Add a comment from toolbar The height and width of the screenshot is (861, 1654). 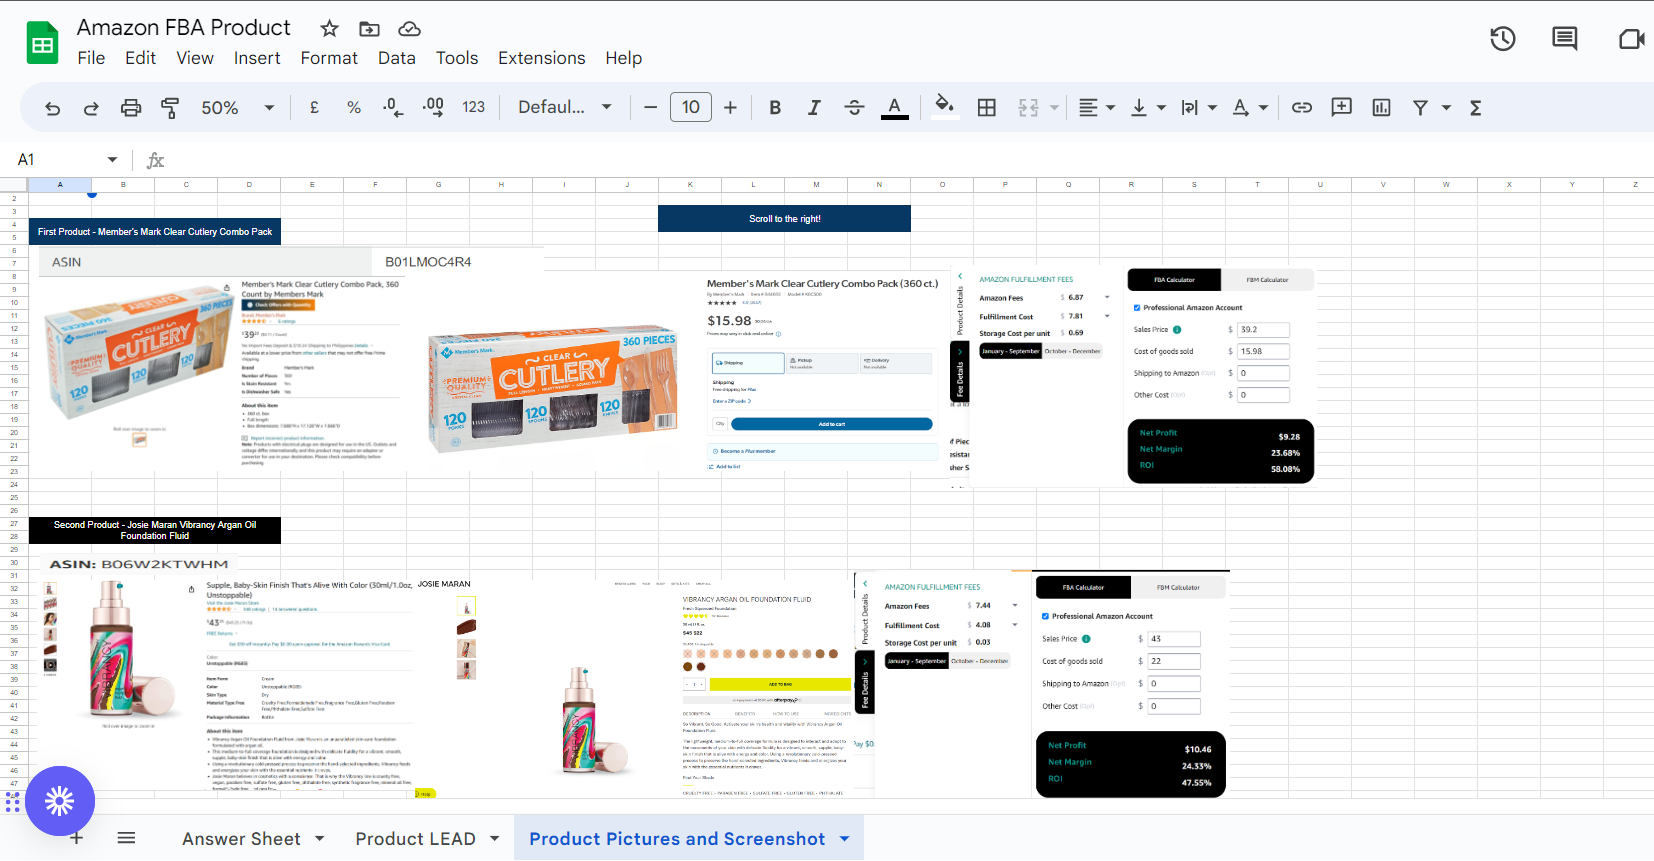[x=1342, y=107]
